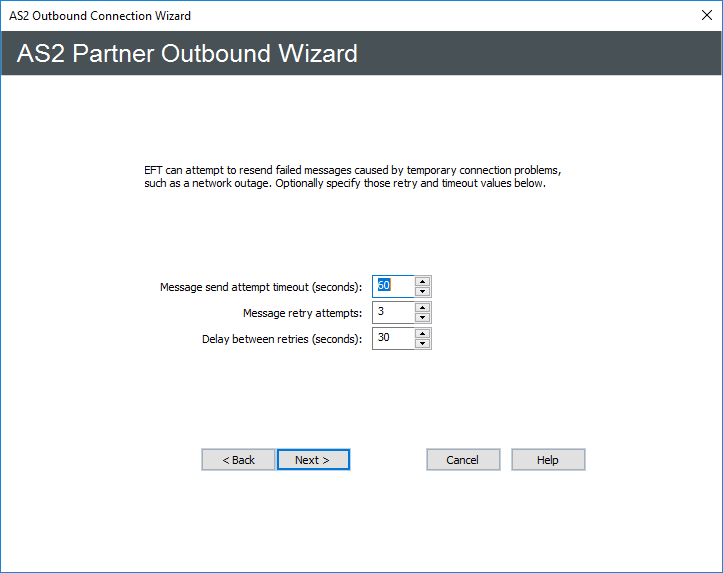Decrease the send attempt timeout with down arrow
The image size is (723, 573).
coord(423,292)
